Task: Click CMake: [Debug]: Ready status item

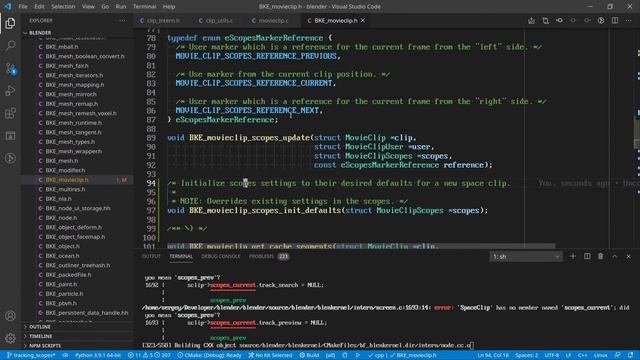Action: click(209, 355)
